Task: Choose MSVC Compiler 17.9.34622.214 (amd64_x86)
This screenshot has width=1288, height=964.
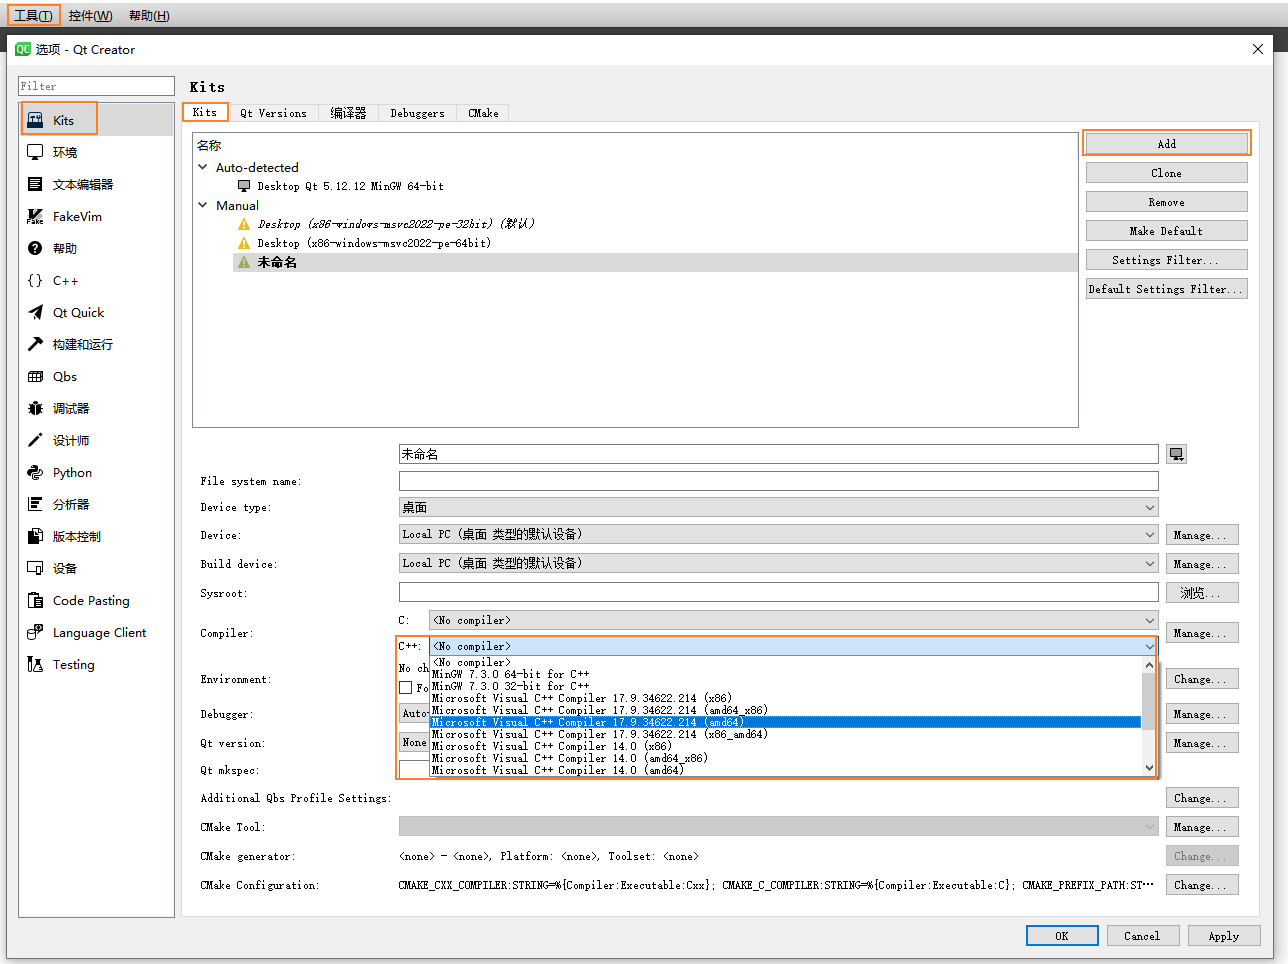Action: [785, 710]
